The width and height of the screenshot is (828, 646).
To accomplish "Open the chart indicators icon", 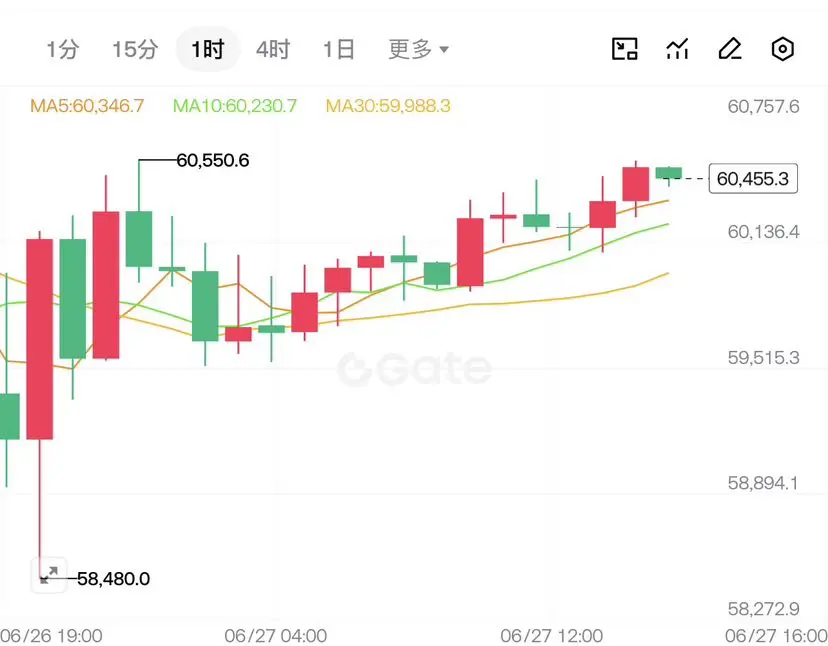I will pyautogui.click(x=677, y=49).
